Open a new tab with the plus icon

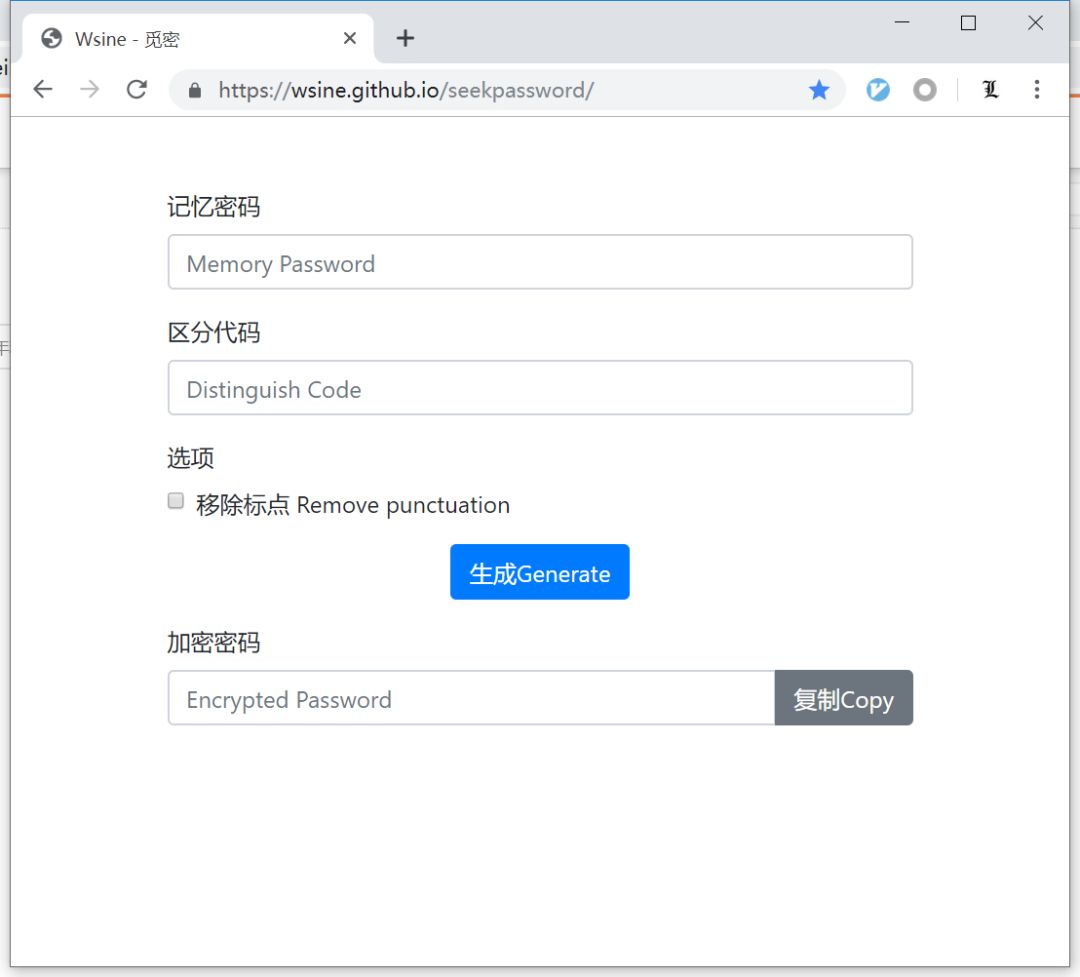(x=404, y=38)
